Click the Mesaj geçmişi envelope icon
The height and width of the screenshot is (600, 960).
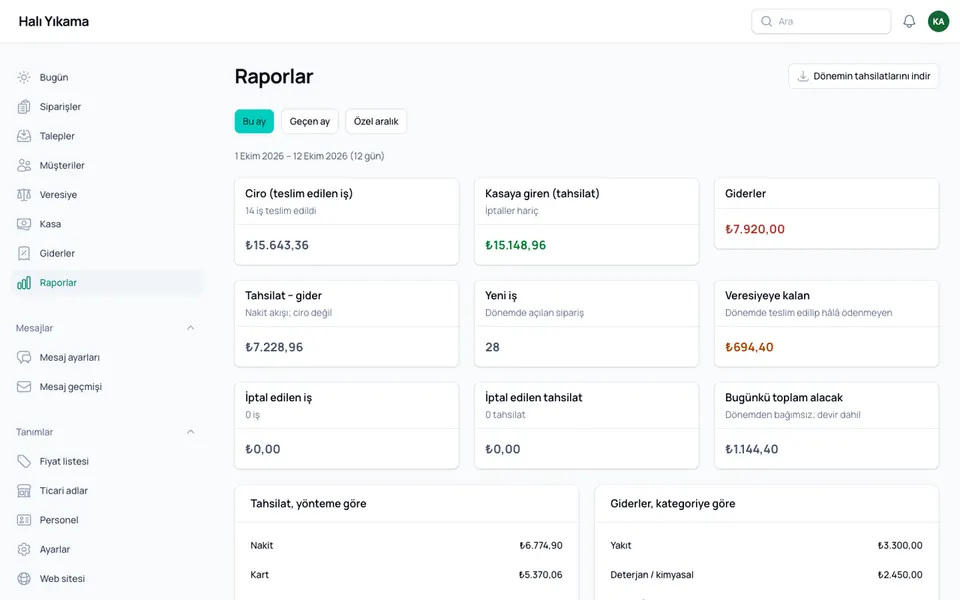[x=24, y=387]
